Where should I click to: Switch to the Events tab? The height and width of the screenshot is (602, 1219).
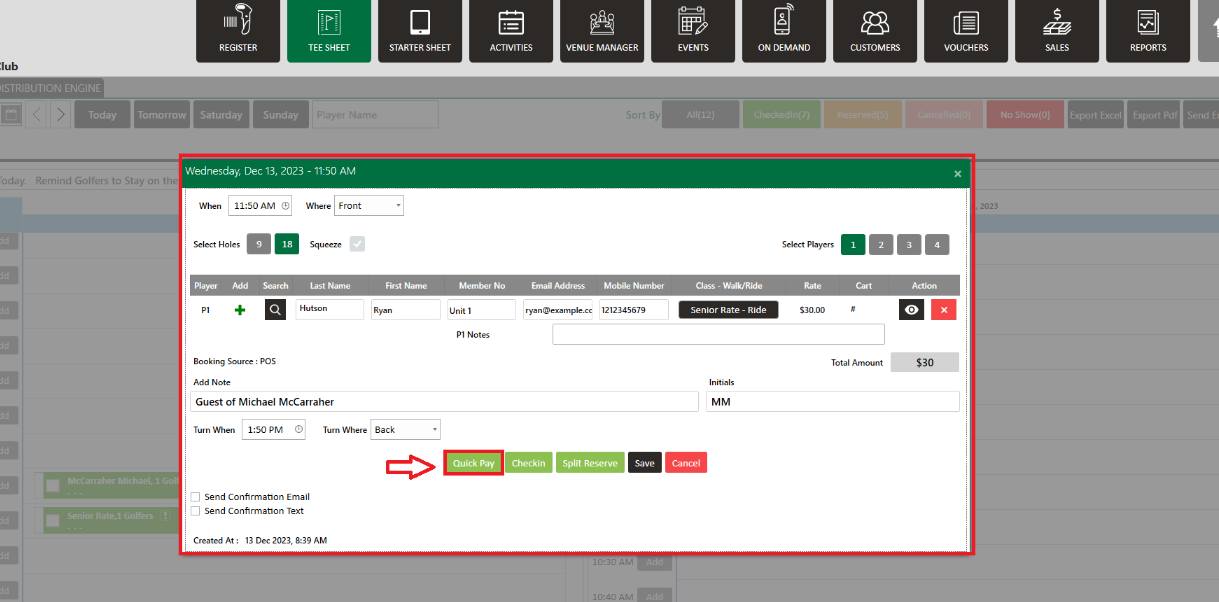point(693,31)
